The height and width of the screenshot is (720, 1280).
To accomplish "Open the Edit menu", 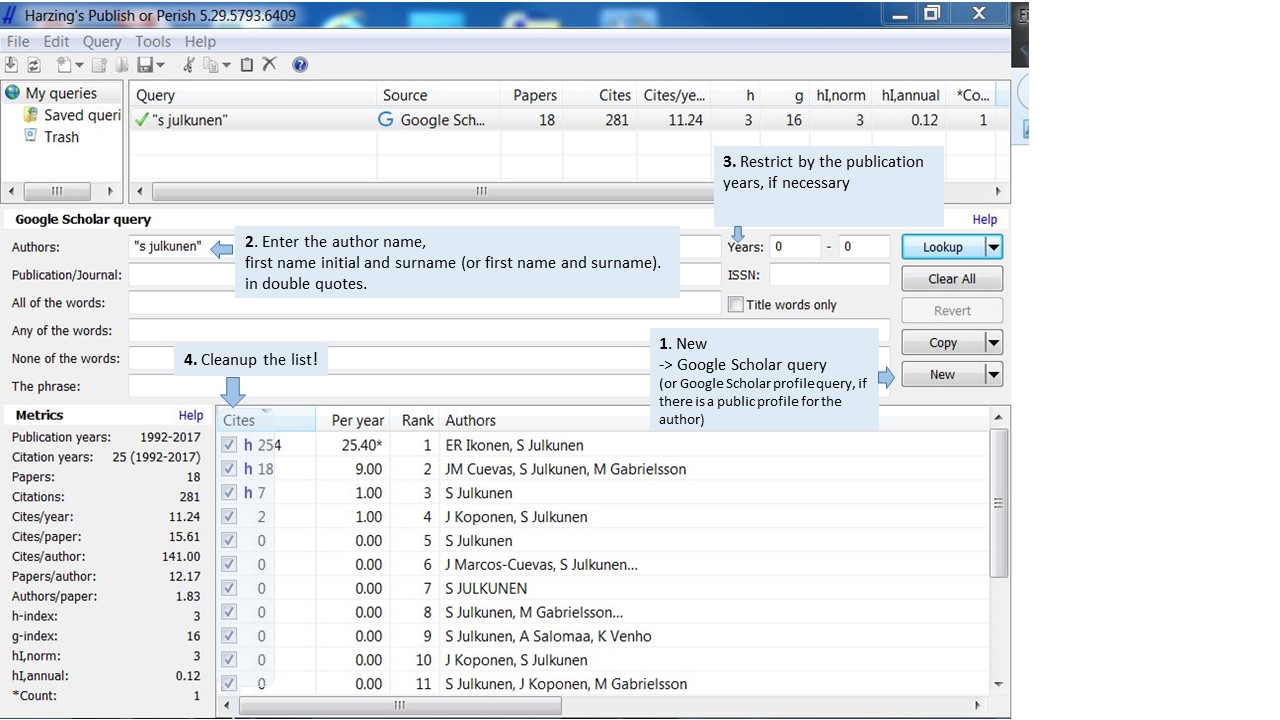I will tap(56, 41).
